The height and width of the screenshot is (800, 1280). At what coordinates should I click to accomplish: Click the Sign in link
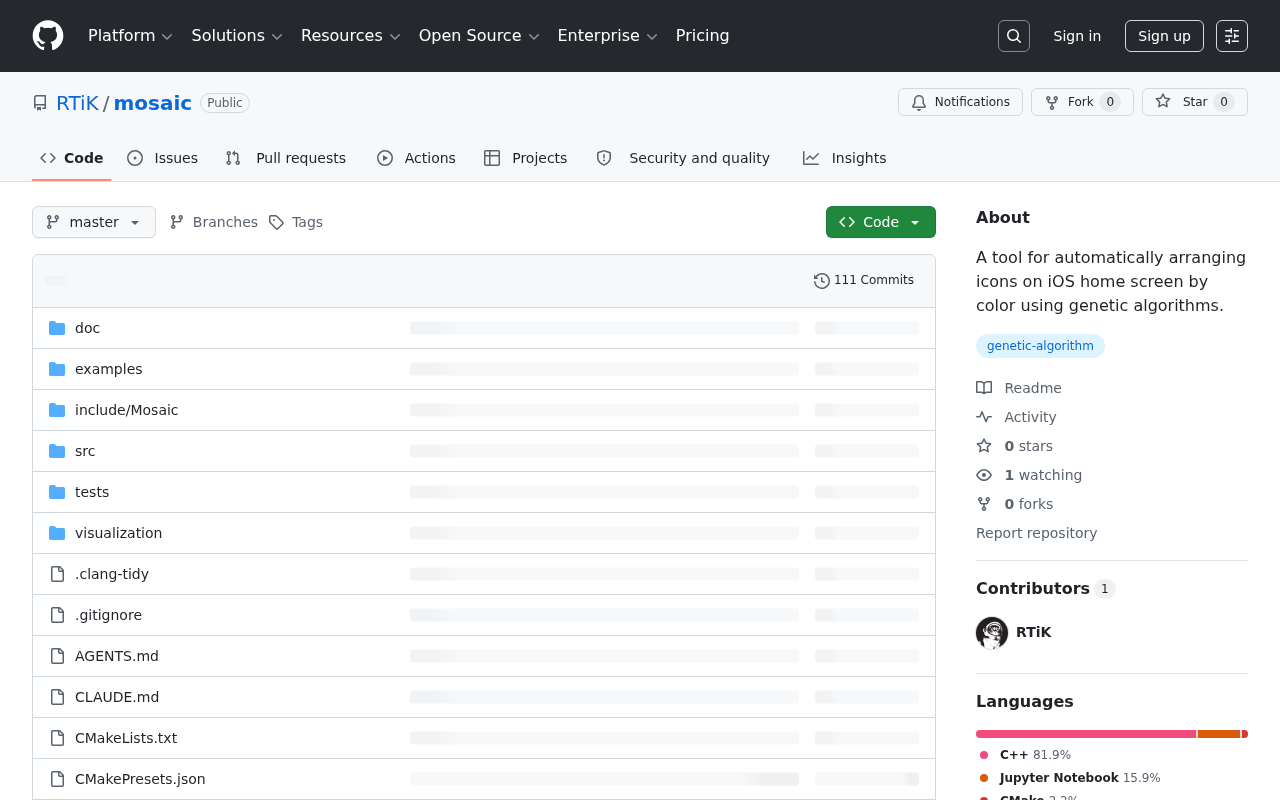pyautogui.click(x=1077, y=36)
